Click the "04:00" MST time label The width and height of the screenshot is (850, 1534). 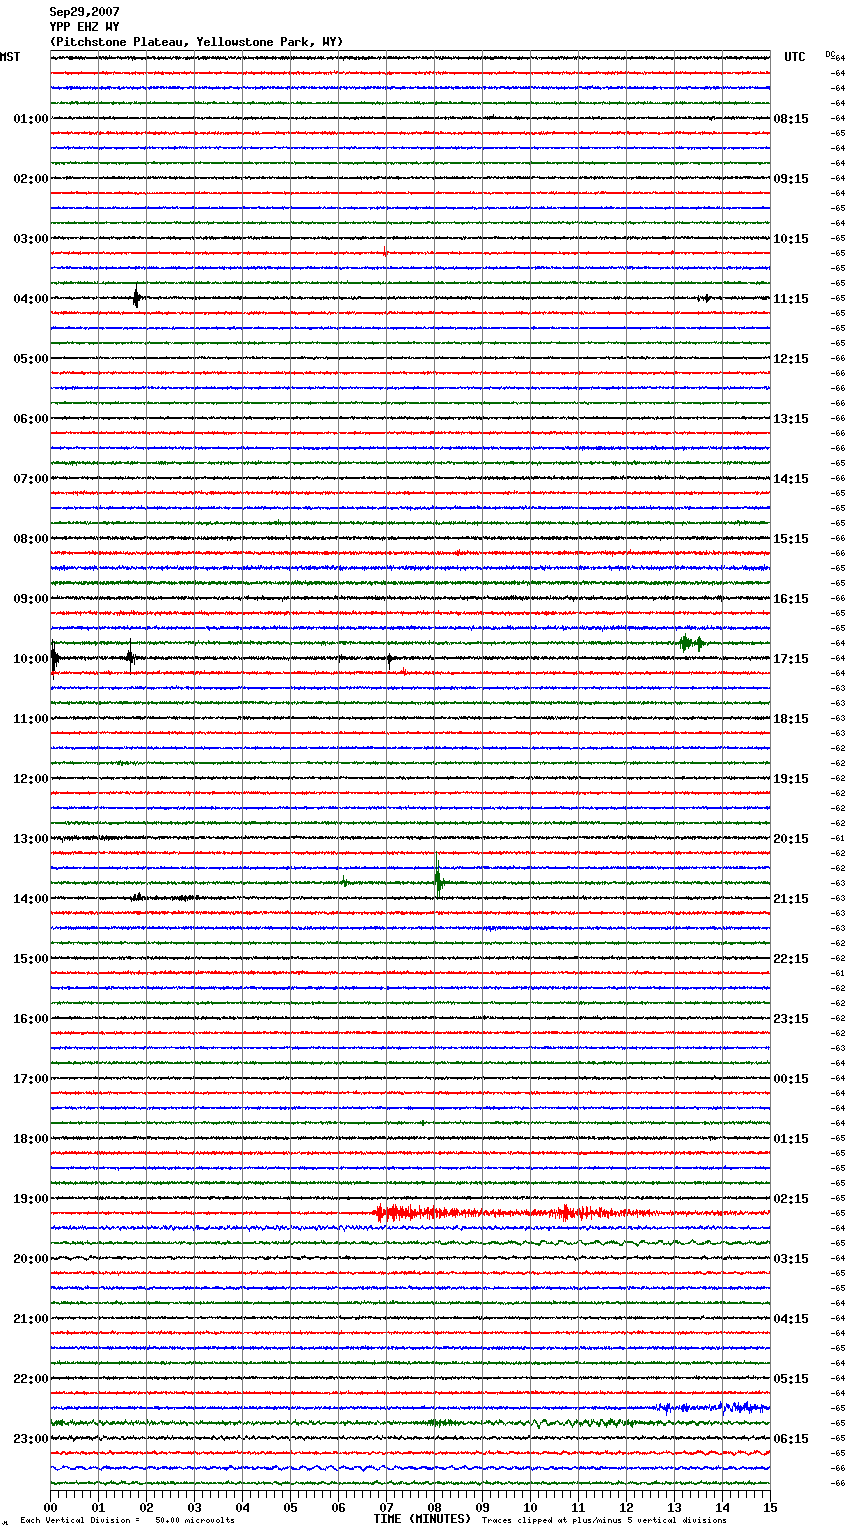[x=31, y=299]
